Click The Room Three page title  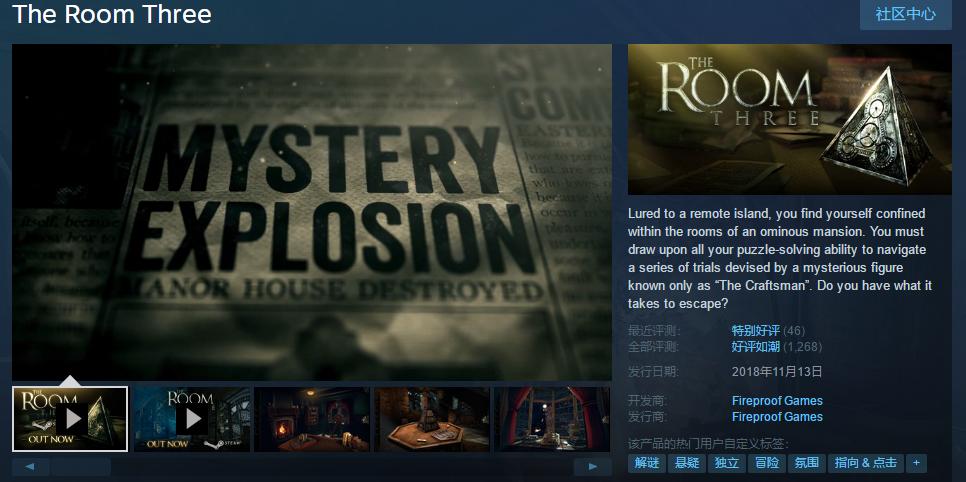[x=112, y=14]
